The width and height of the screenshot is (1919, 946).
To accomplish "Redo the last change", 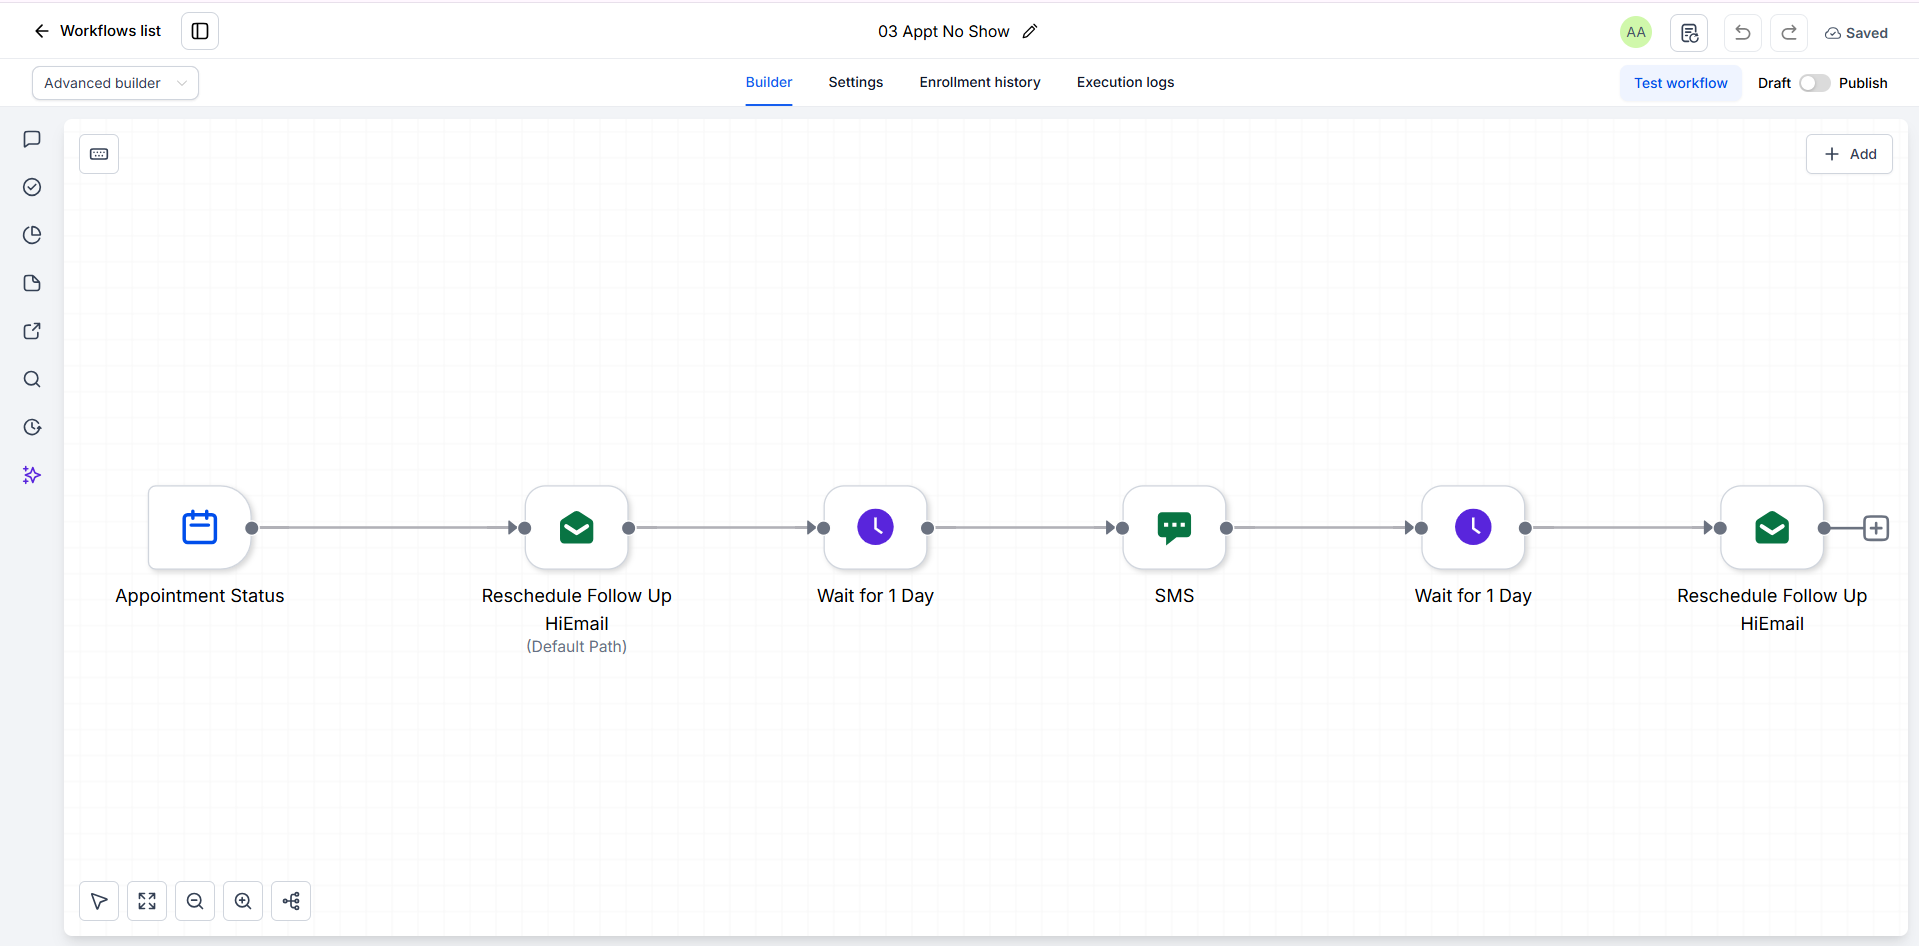I will click(1789, 32).
